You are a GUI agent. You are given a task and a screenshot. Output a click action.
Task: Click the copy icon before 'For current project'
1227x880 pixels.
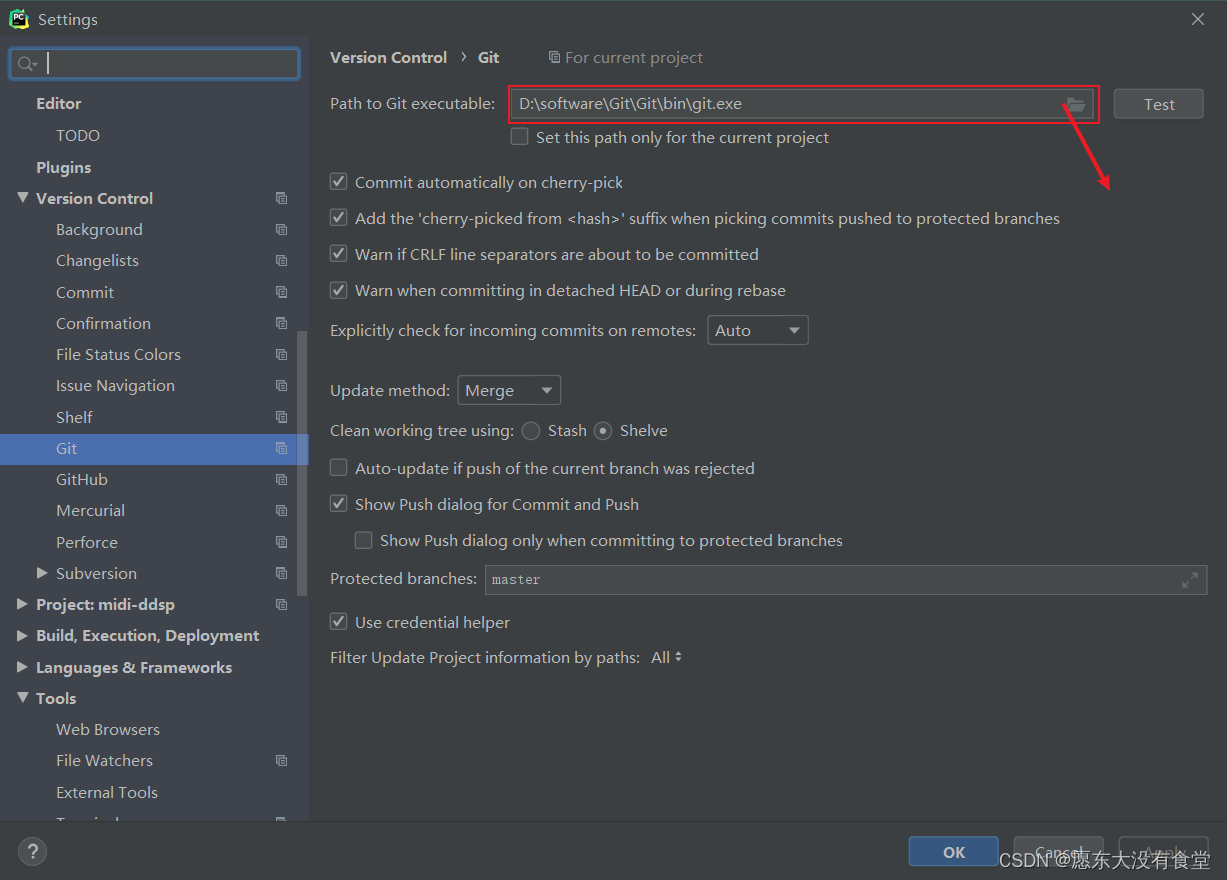[x=554, y=58]
